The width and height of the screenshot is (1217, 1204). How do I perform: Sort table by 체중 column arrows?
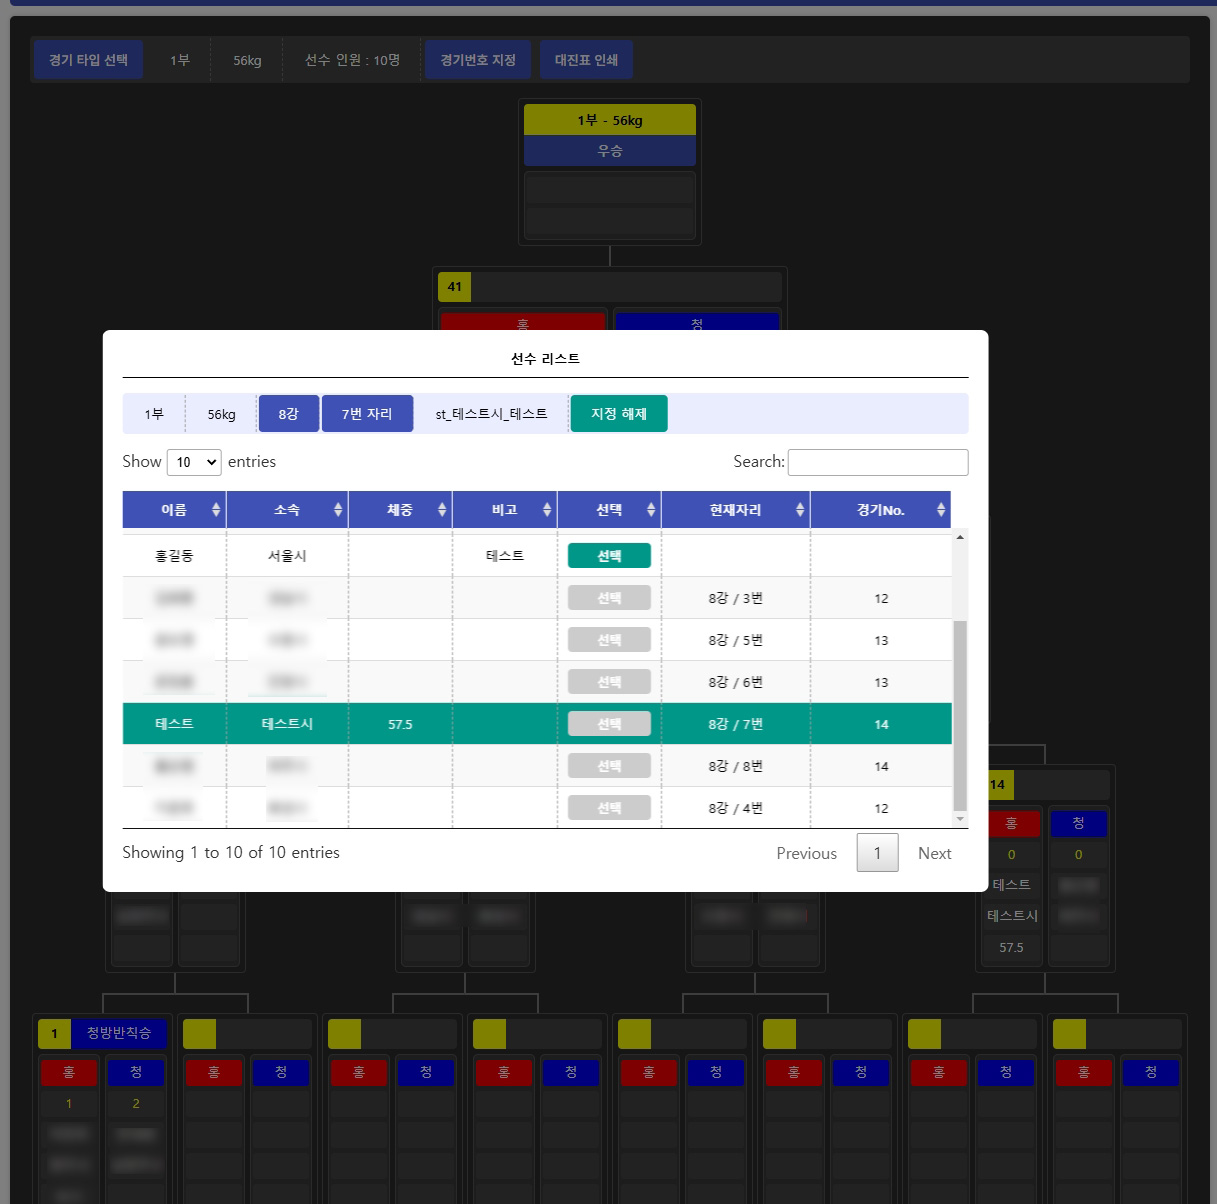coord(442,510)
